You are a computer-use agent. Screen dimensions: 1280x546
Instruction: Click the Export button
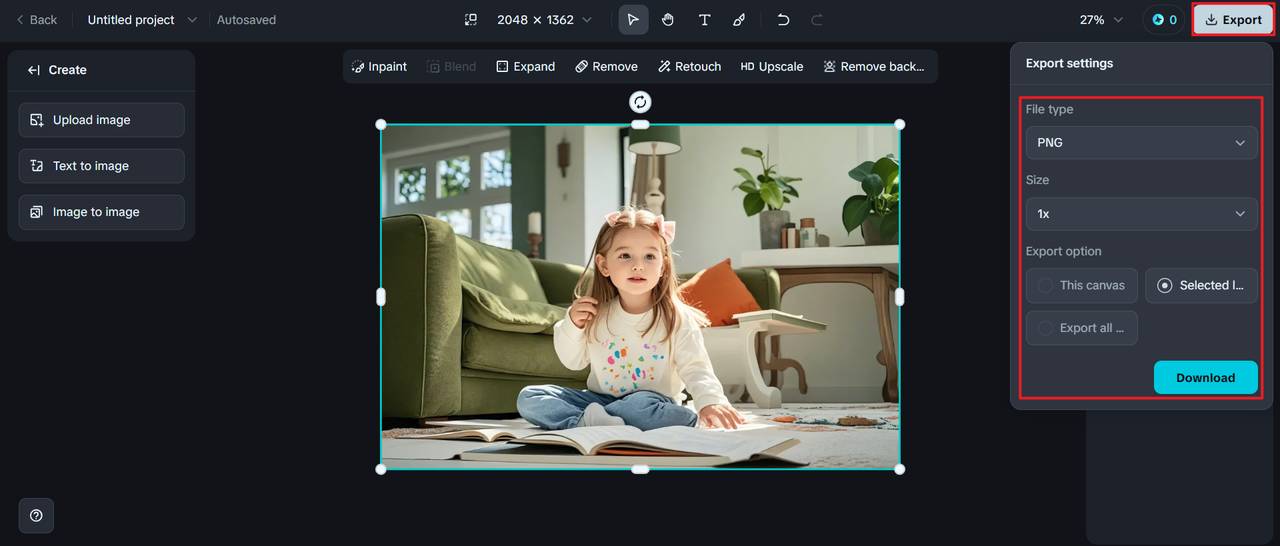click(x=1233, y=20)
